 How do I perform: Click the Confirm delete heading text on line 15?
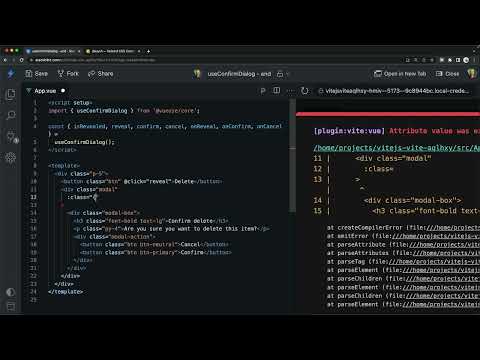point(190,221)
